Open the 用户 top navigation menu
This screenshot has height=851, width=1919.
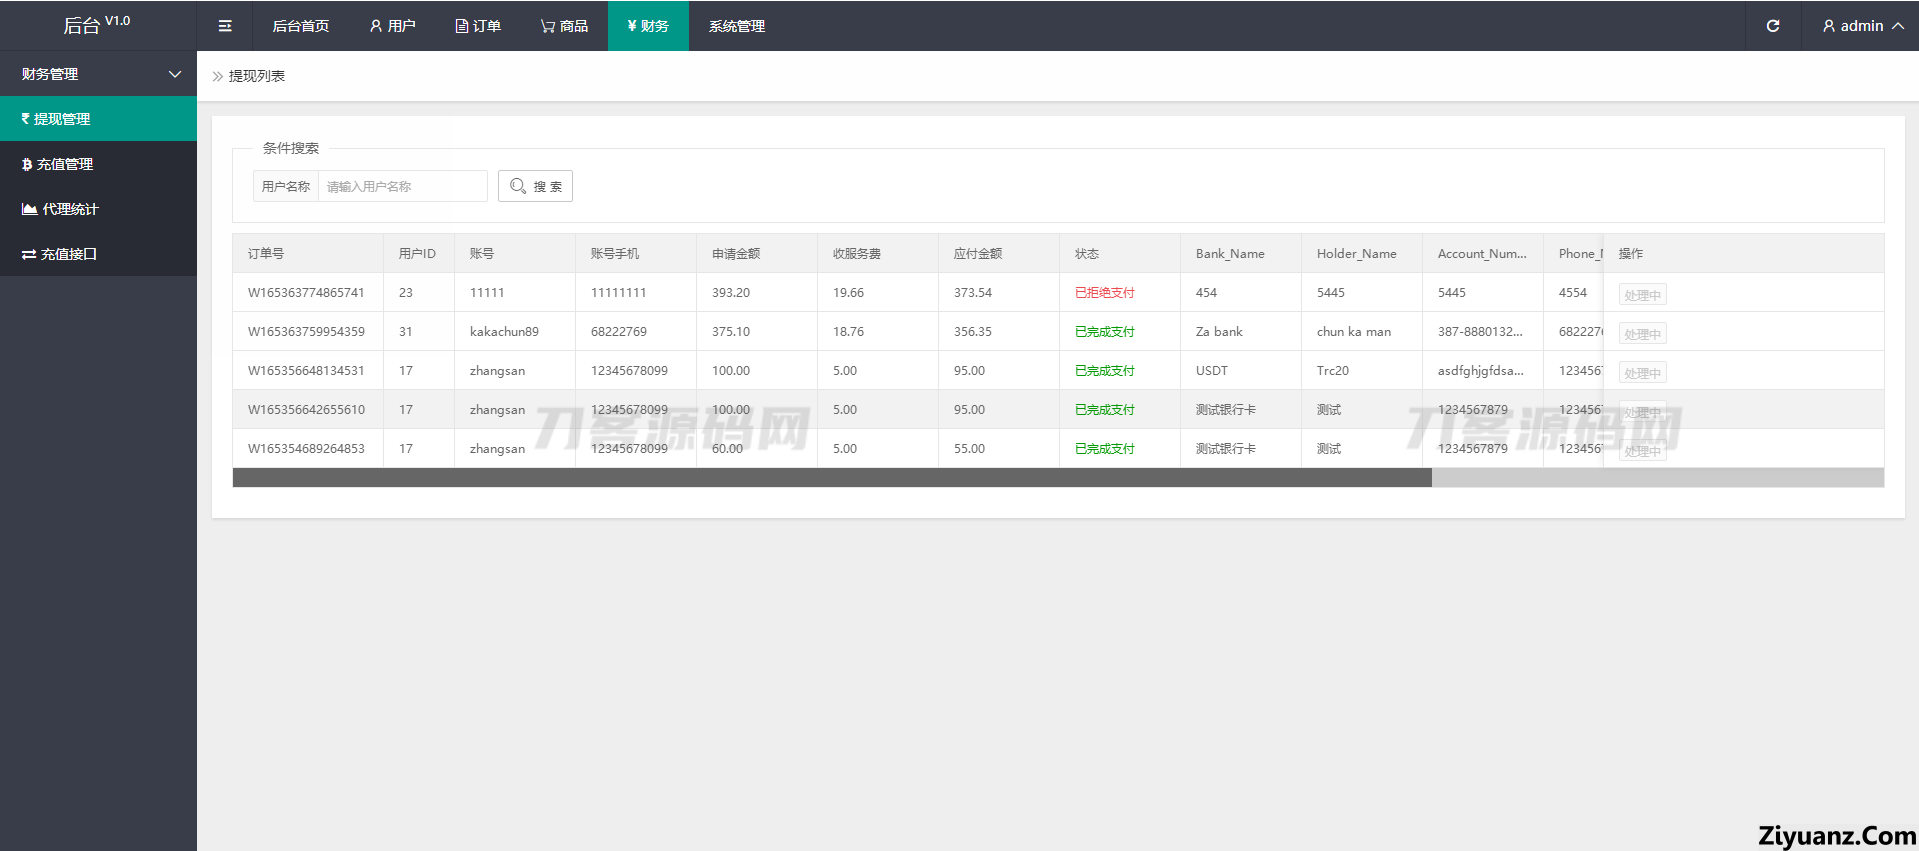tap(392, 26)
